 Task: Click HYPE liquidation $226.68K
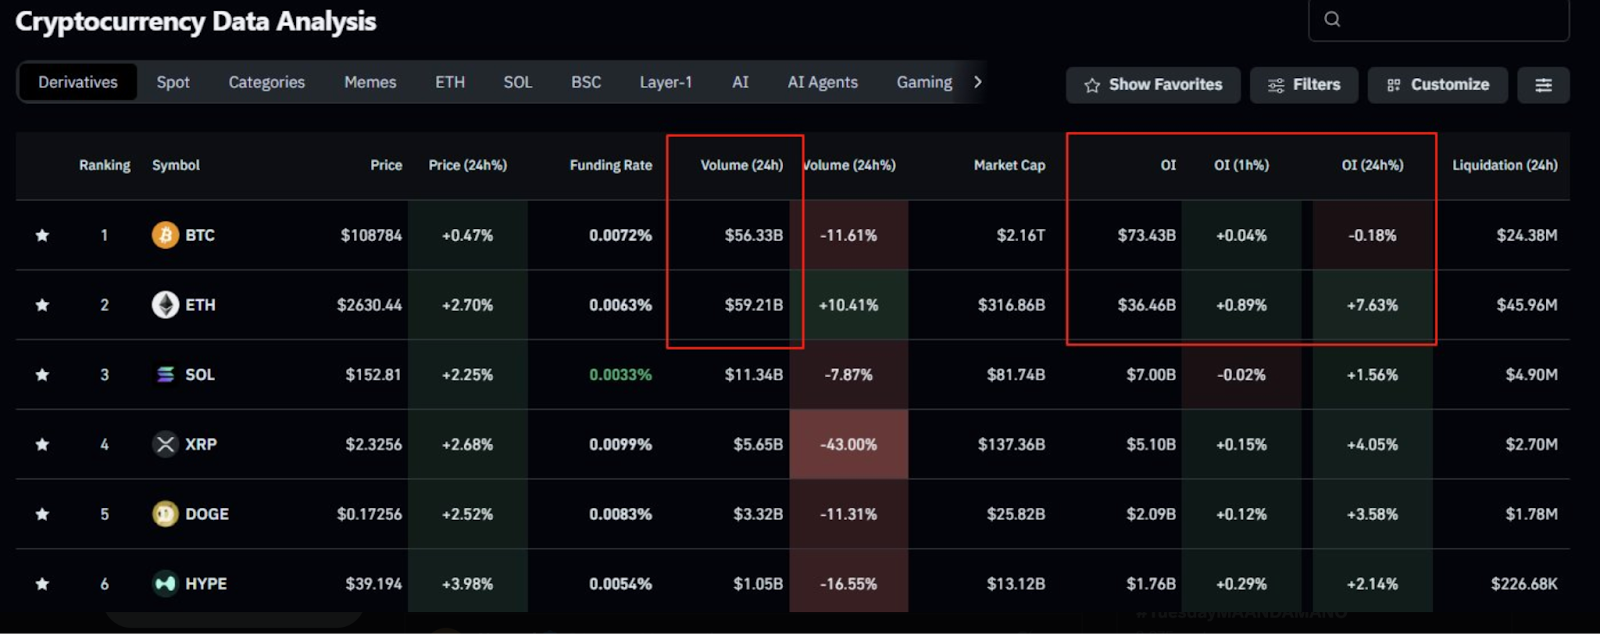point(1524,584)
